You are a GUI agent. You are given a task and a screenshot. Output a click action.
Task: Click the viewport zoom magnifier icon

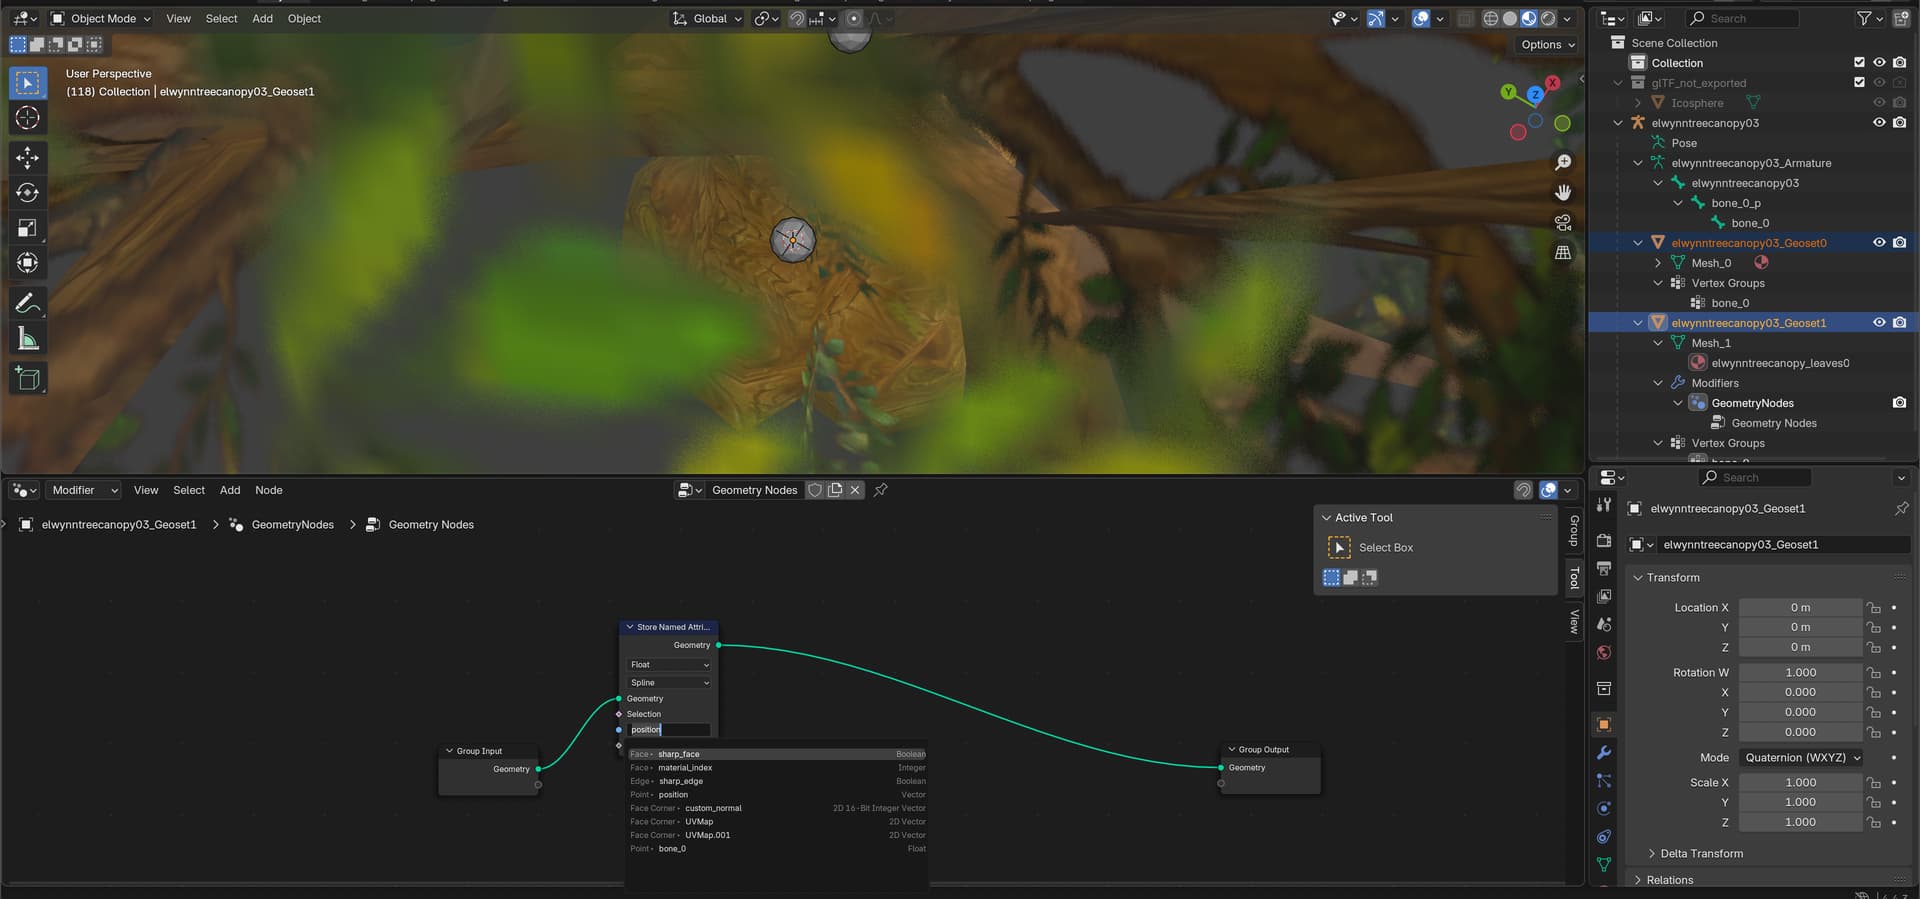(x=1563, y=162)
